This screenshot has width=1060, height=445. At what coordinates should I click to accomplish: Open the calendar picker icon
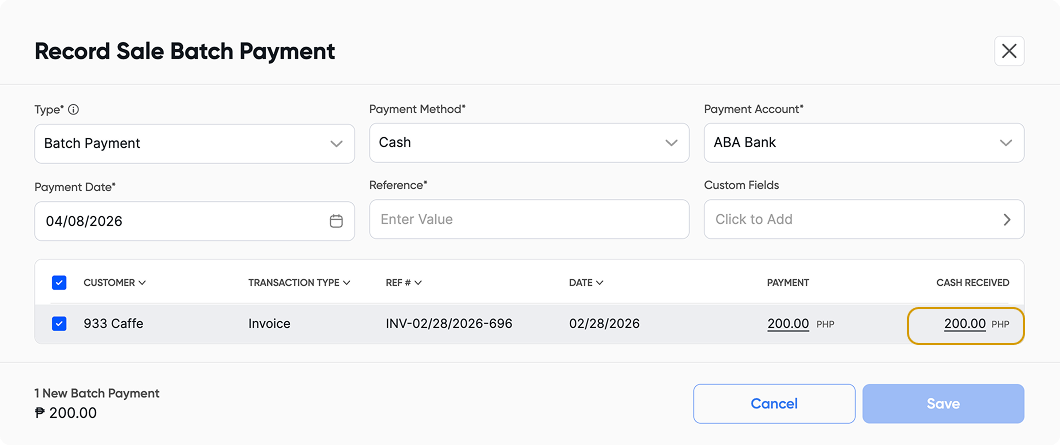[x=336, y=221]
